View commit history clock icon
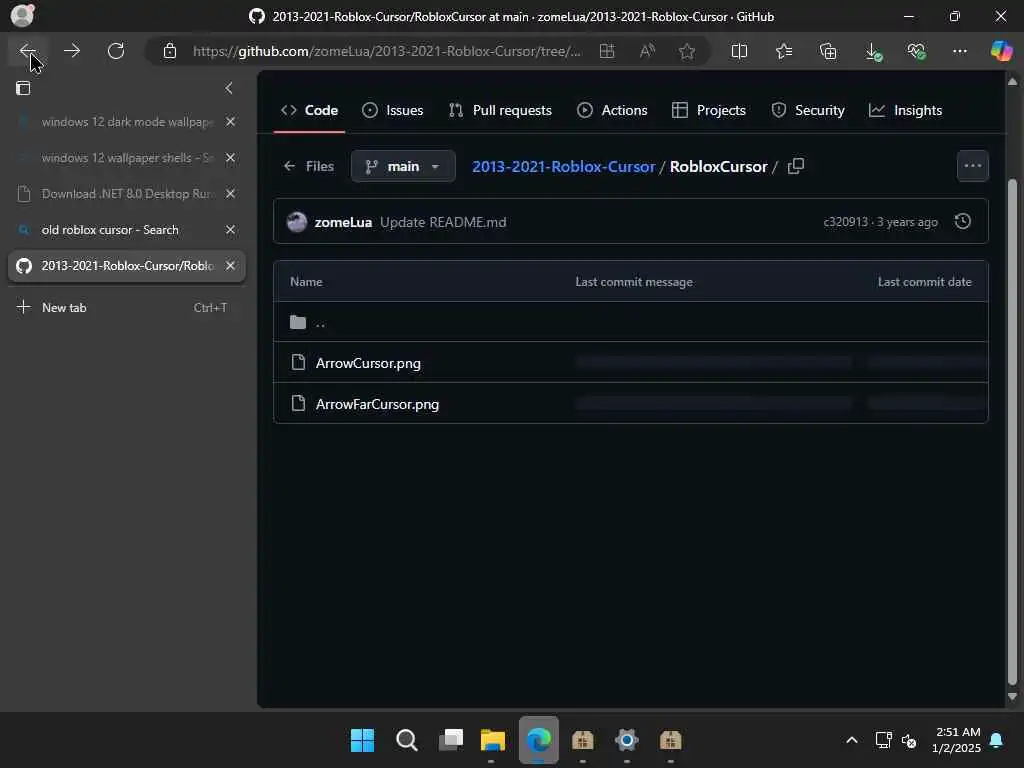The height and width of the screenshot is (768, 1024). coord(963,221)
